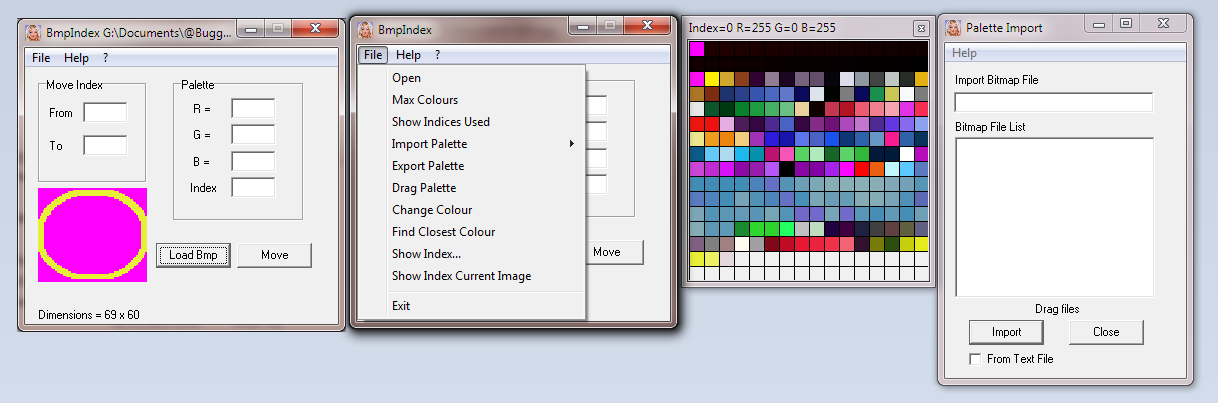Click Move button in the G:\Documents BmpIndex window

pyautogui.click(x=275, y=255)
